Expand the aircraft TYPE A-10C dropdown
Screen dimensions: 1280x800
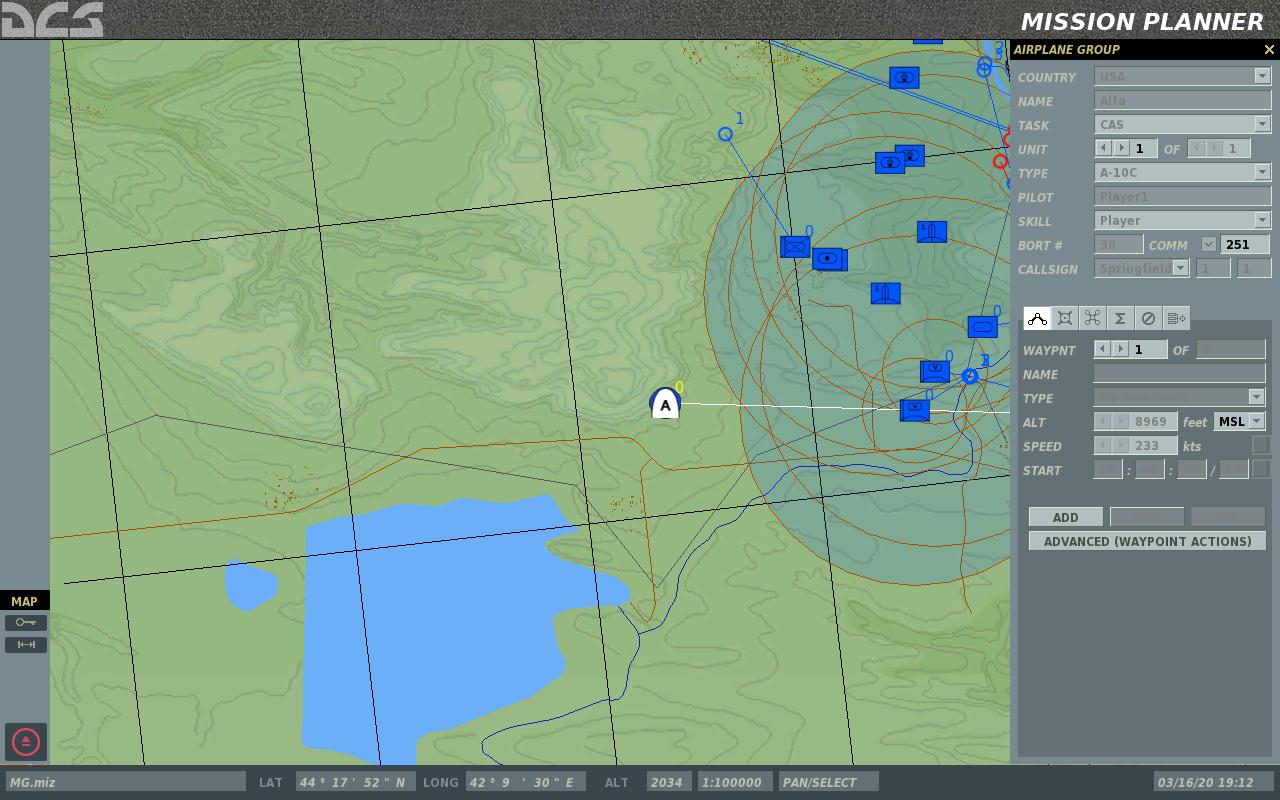pos(1262,172)
